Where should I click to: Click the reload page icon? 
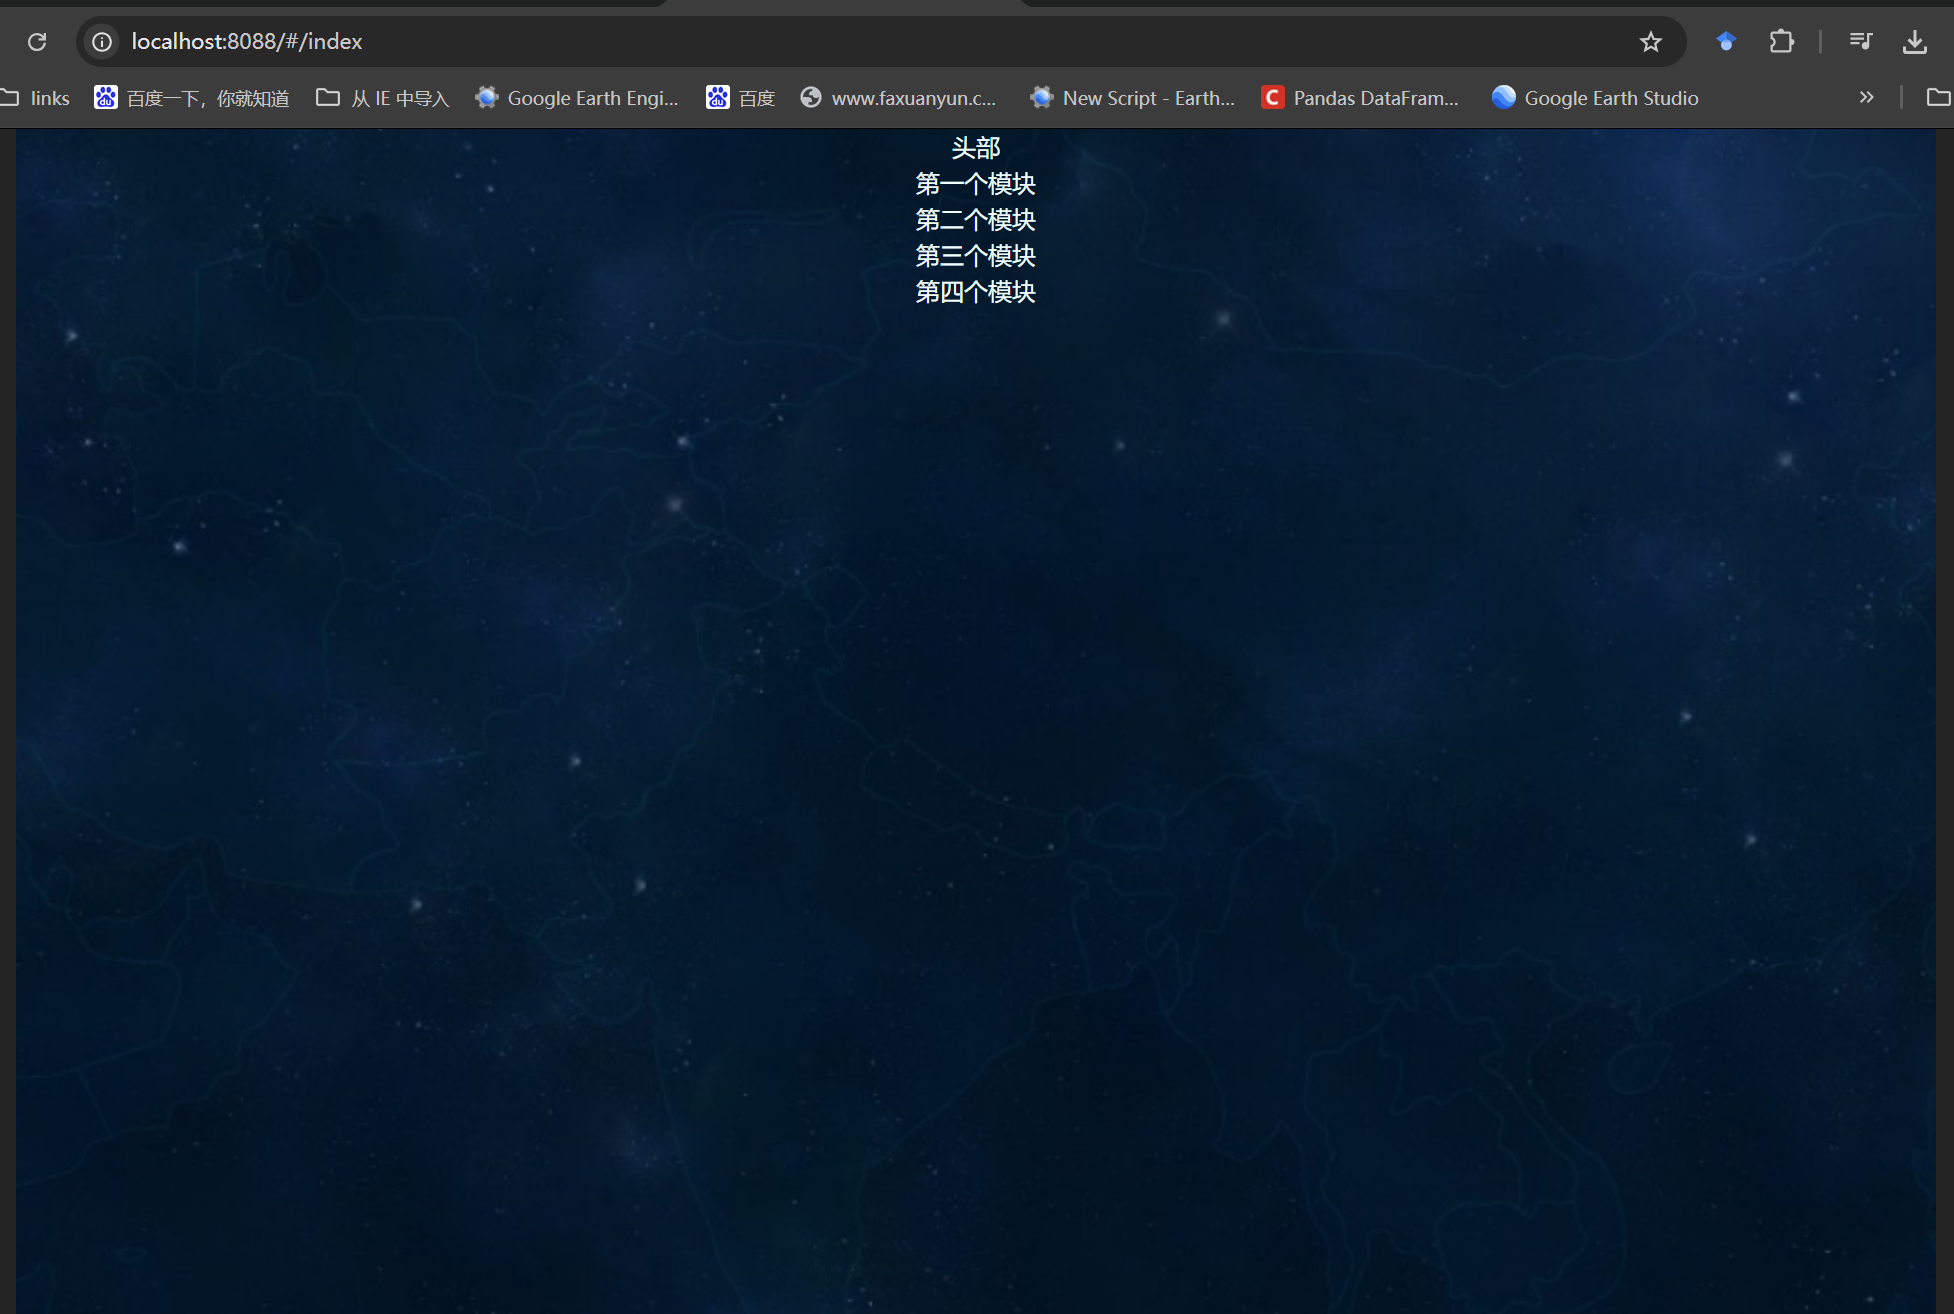point(37,42)
